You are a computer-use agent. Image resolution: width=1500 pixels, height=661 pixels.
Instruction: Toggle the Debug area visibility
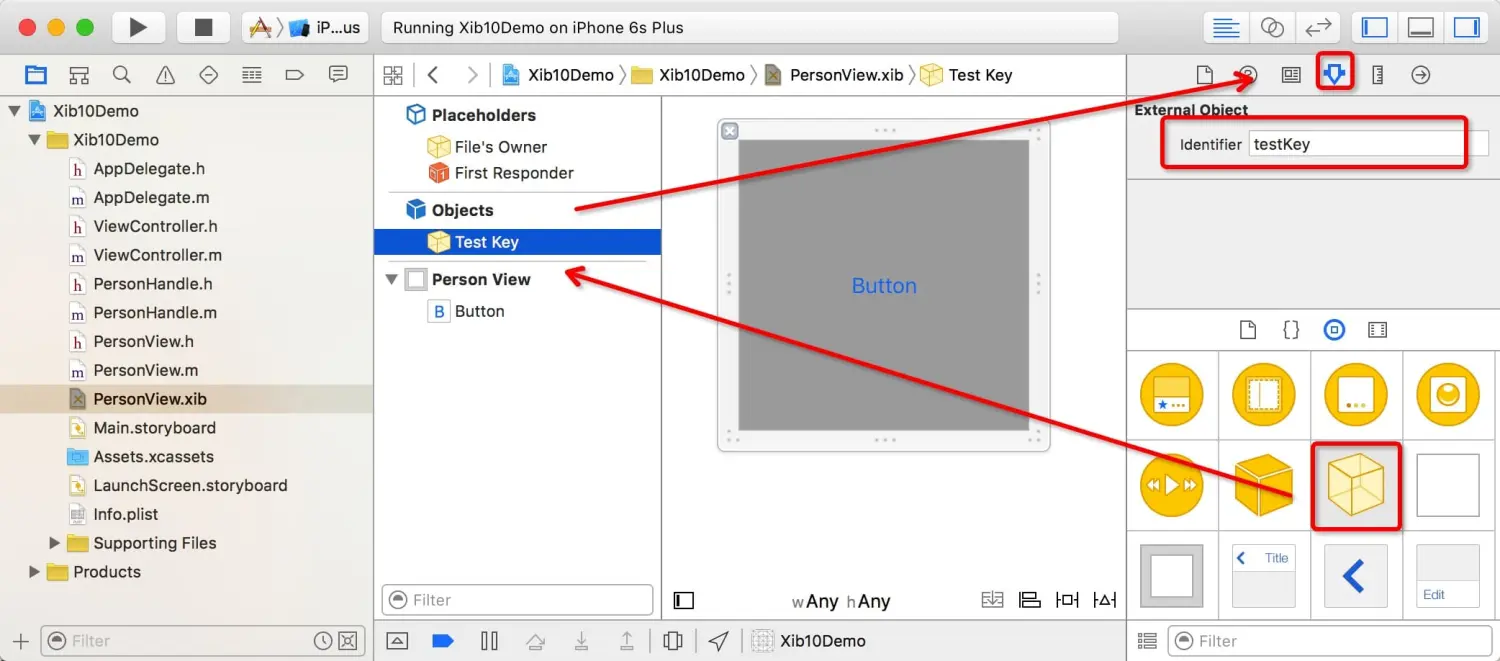(1421, 28)
